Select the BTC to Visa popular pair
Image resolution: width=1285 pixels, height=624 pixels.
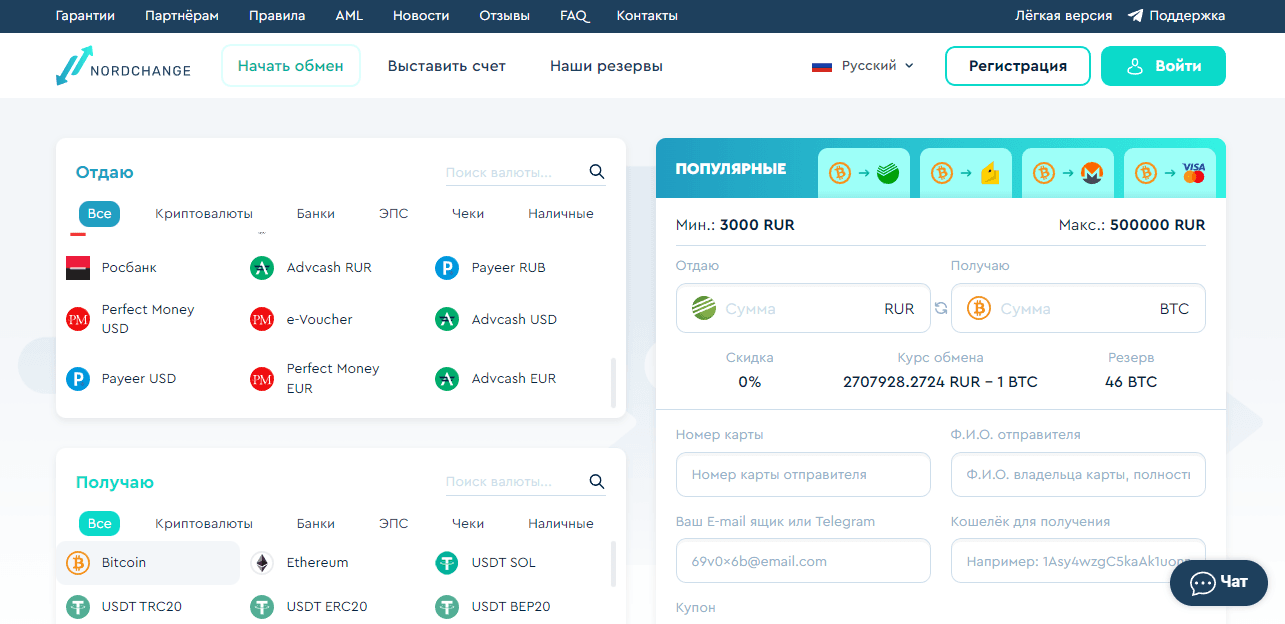[1169, 172]
